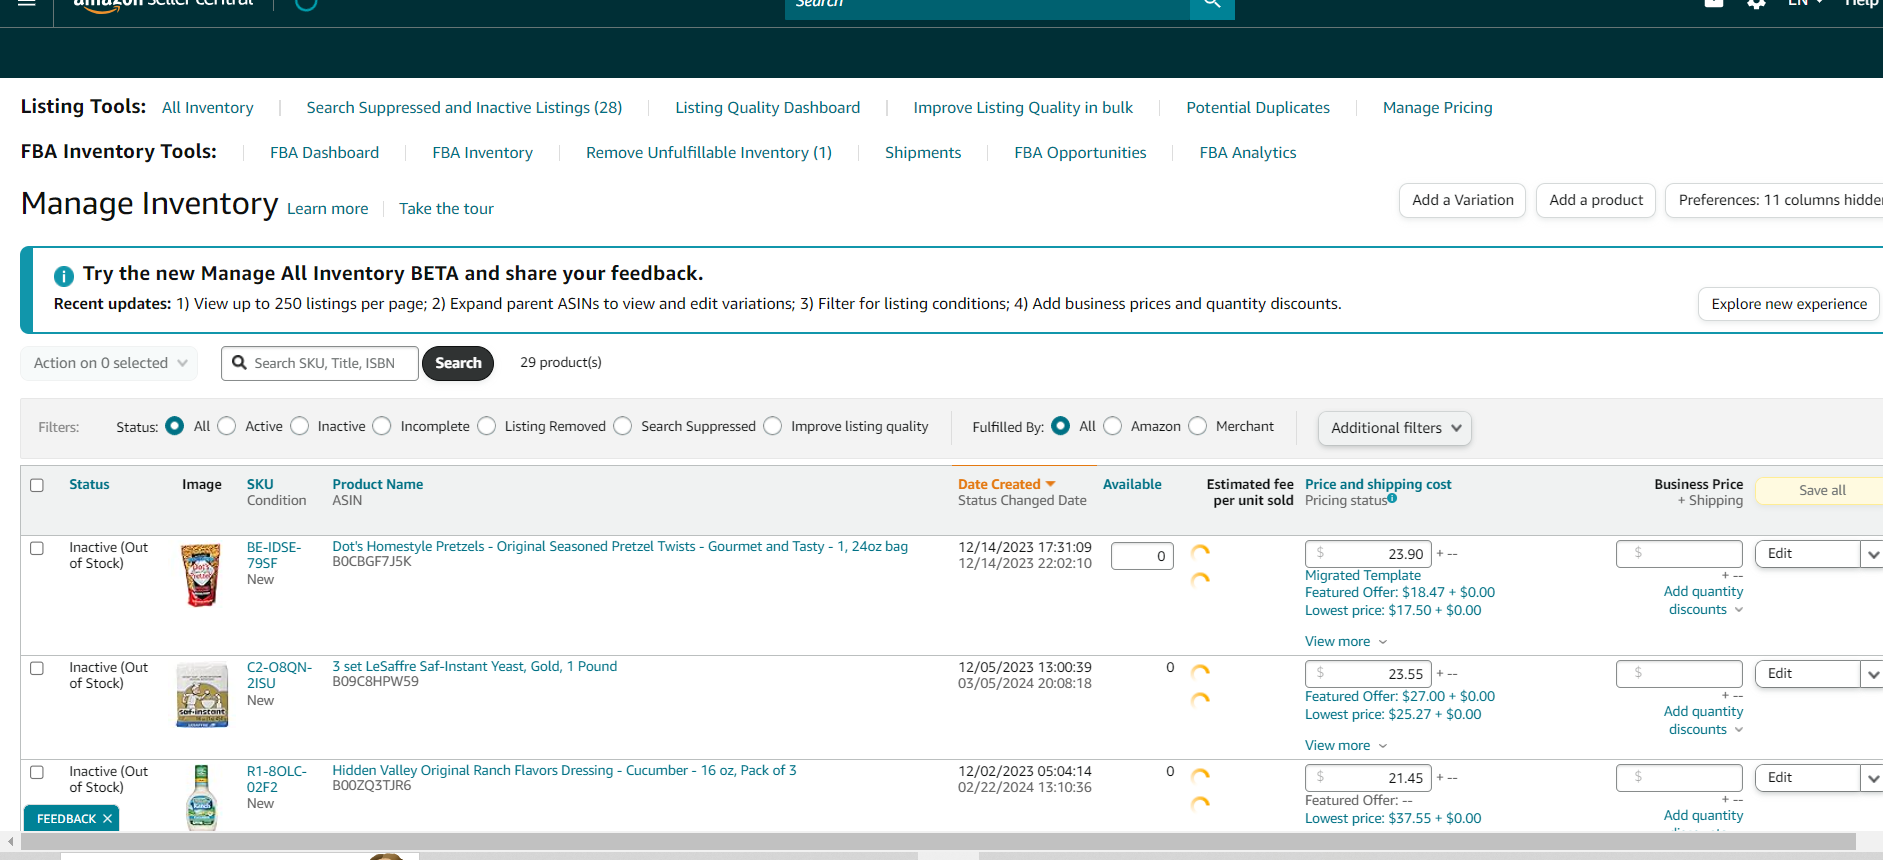Screen dimensions: 1883x860
Task: Open FBA Analytics
Action: coord(1248,153)
